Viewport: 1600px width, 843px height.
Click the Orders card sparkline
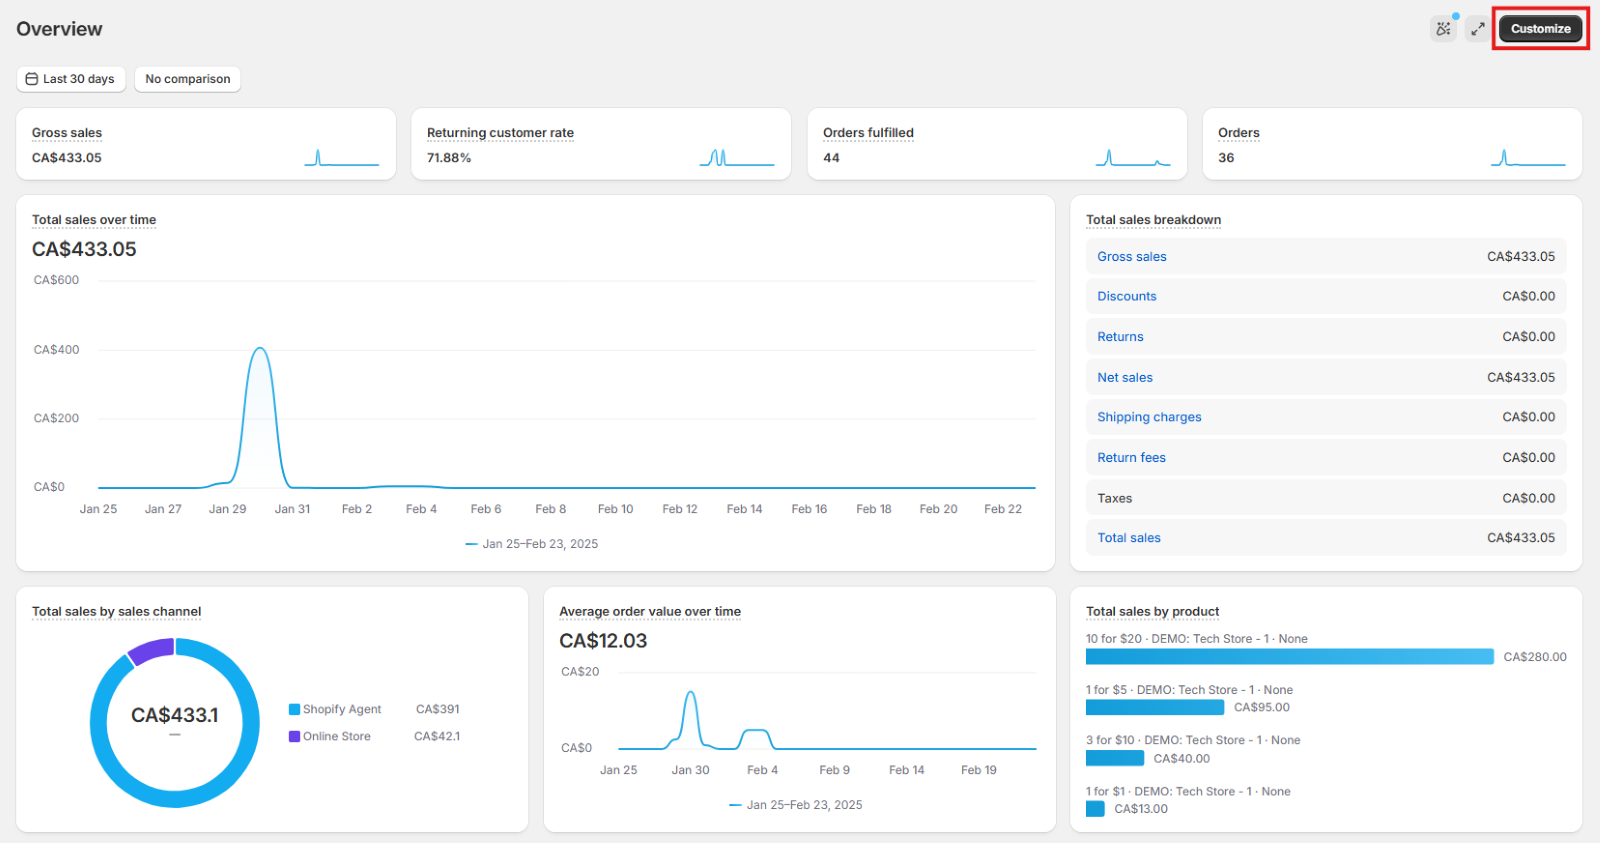click(1527, 158)
